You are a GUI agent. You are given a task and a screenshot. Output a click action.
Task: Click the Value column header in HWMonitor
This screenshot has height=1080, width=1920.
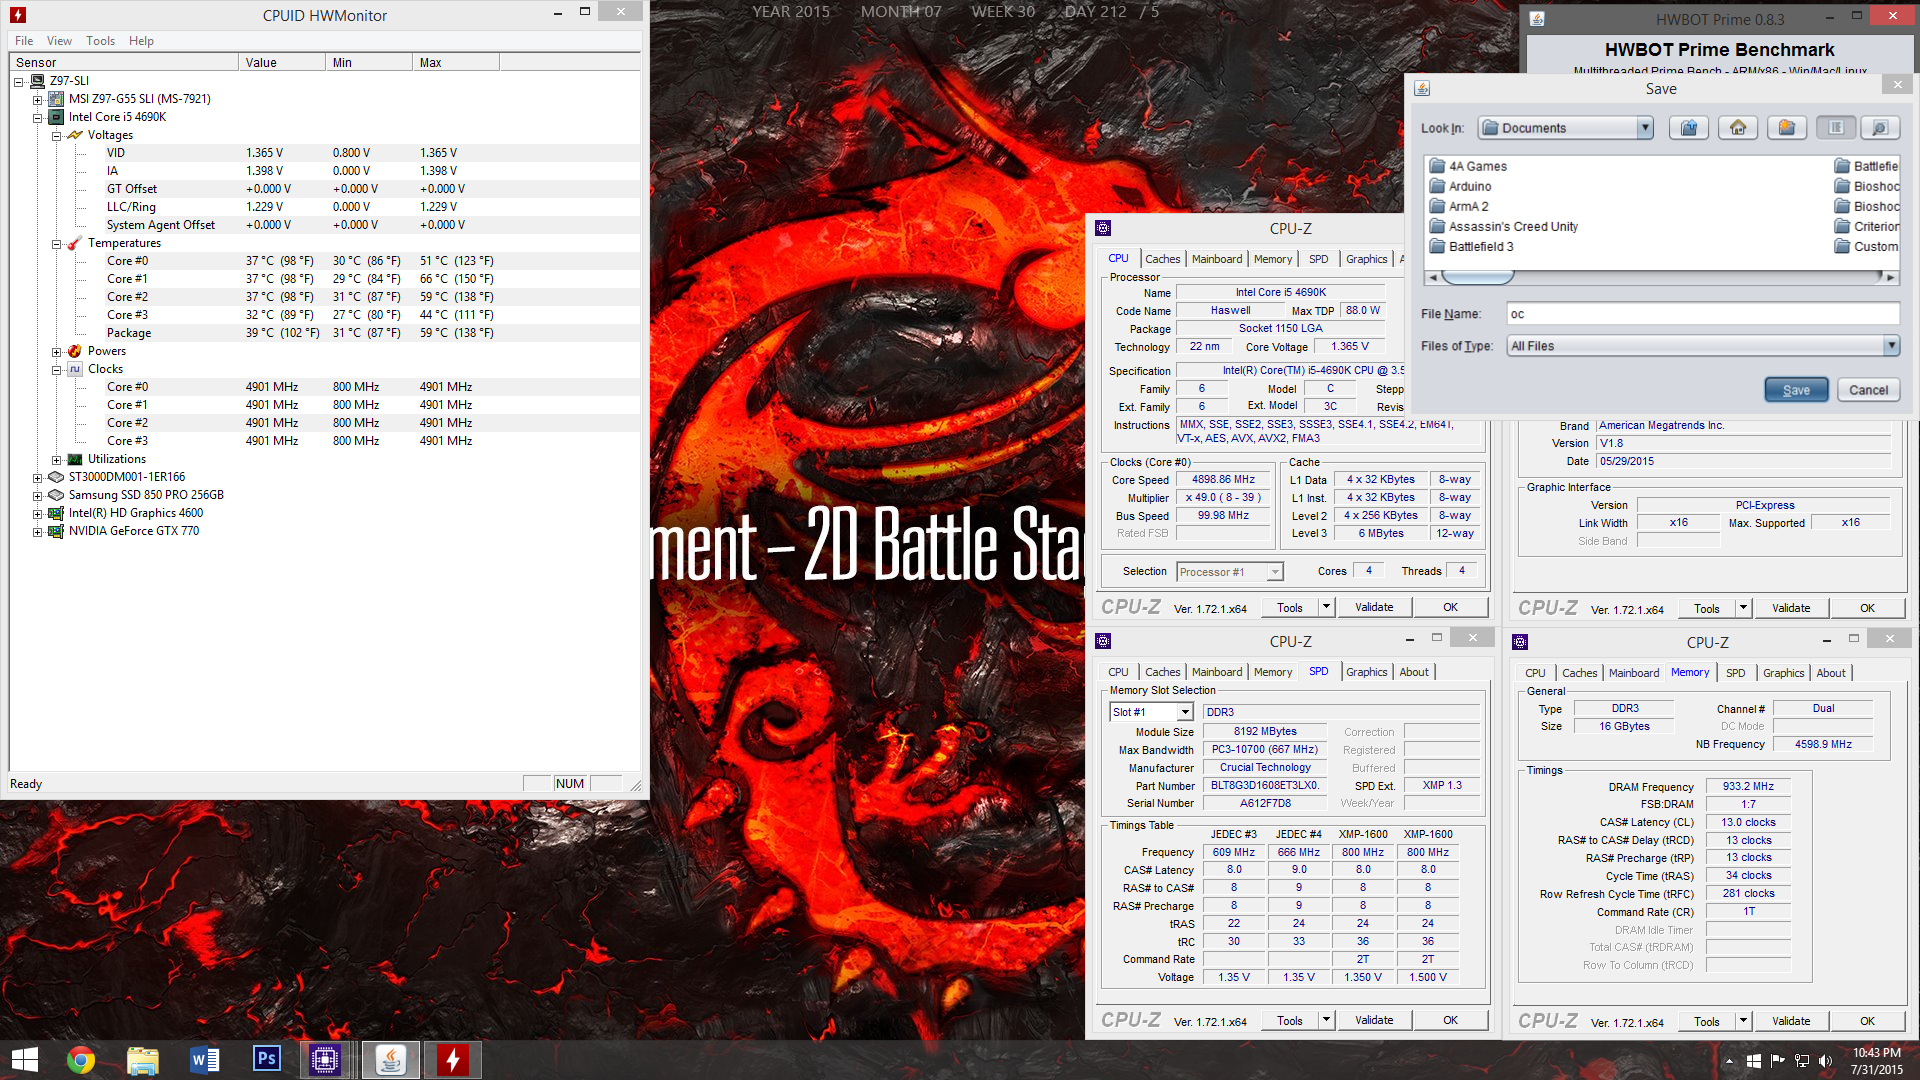282,62
